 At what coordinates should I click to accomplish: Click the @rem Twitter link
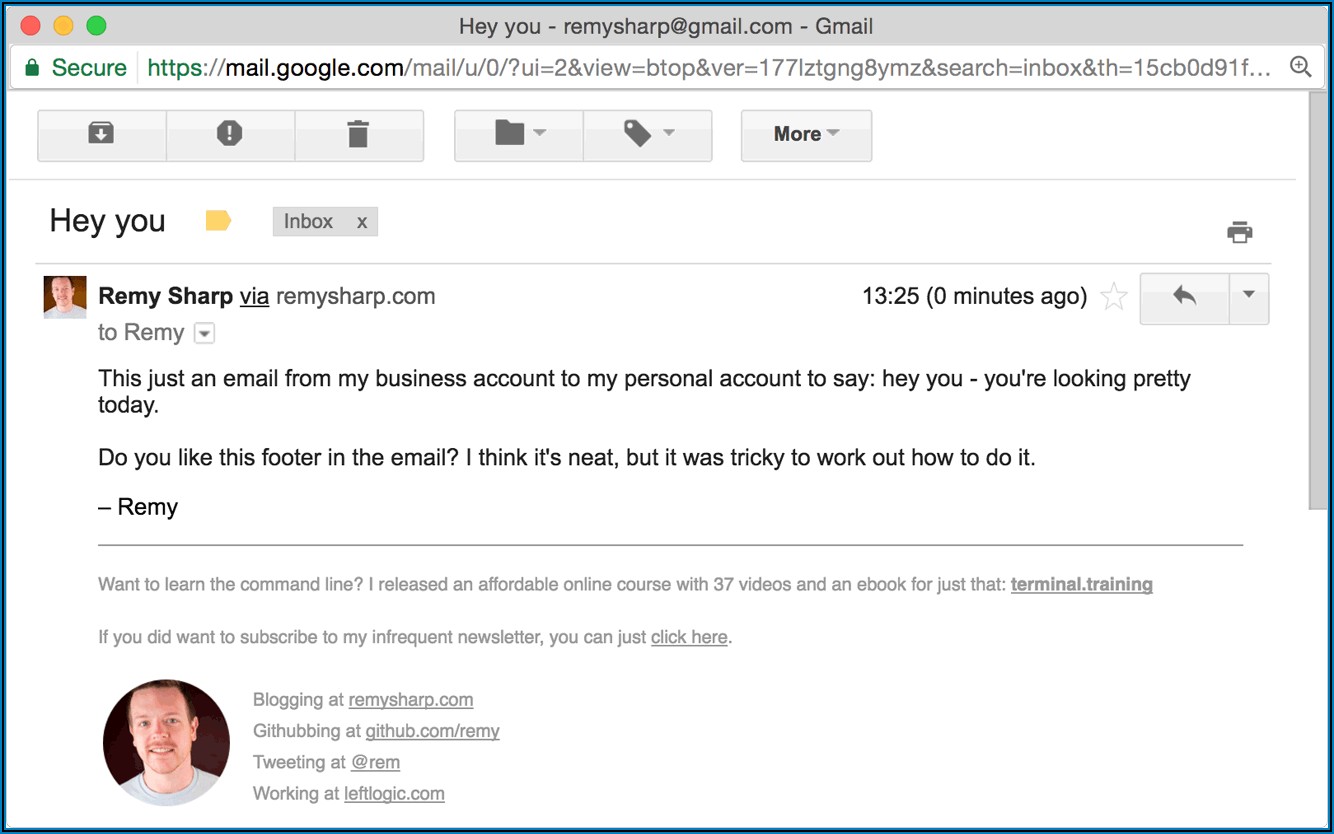click(x=375, y=762)
